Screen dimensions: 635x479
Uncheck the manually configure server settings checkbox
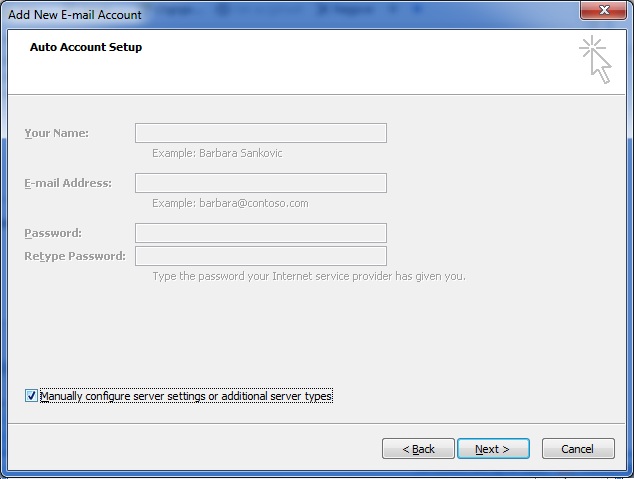31,396
